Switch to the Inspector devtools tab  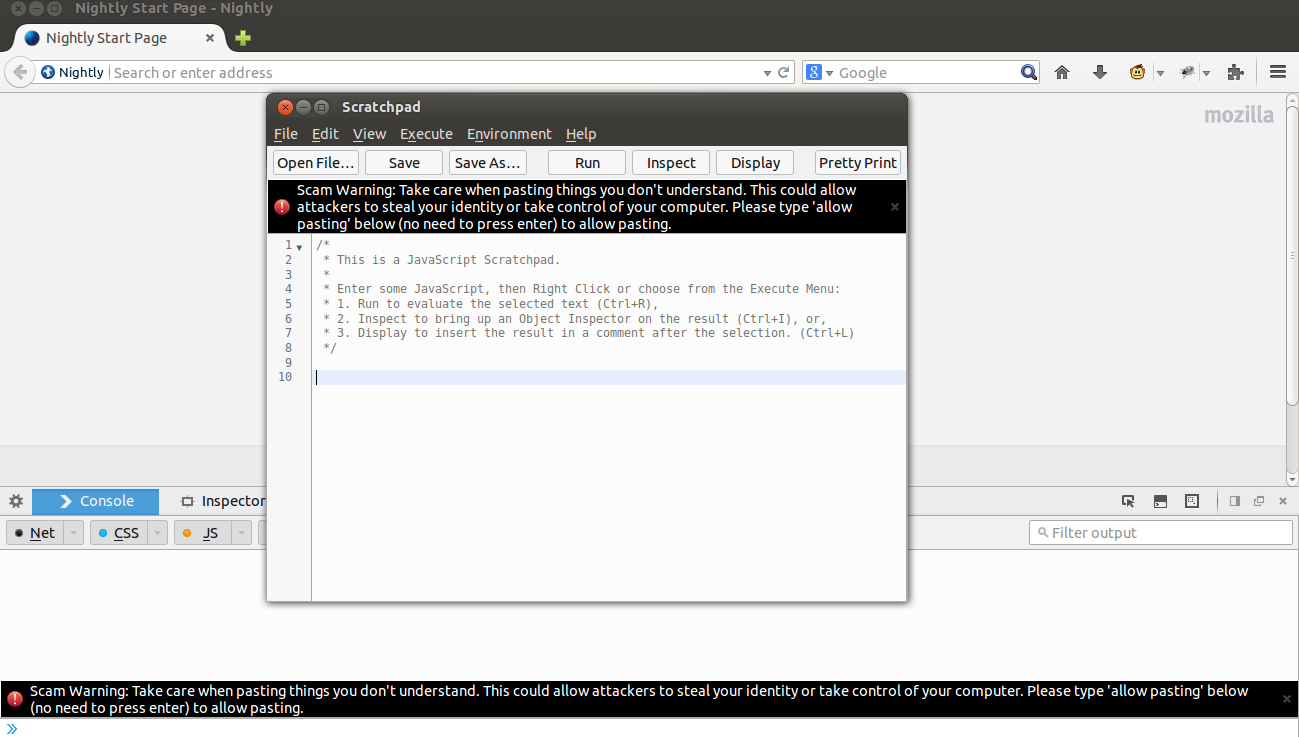(x=222, y=501)
